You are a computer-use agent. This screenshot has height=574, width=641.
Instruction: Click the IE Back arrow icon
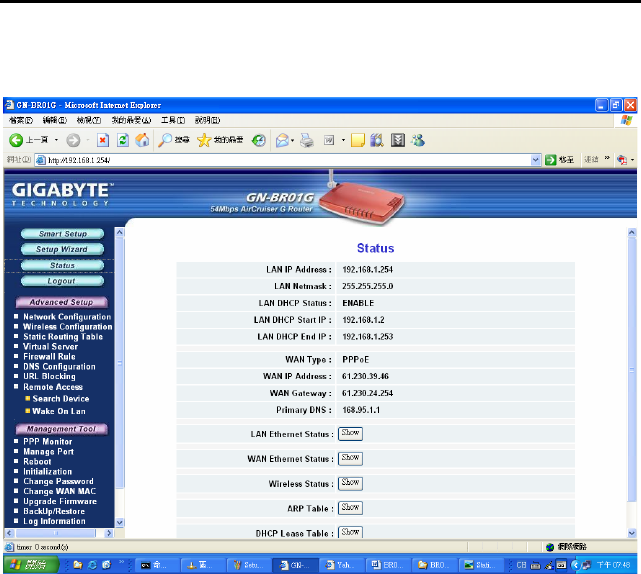[x=16, y=140]
